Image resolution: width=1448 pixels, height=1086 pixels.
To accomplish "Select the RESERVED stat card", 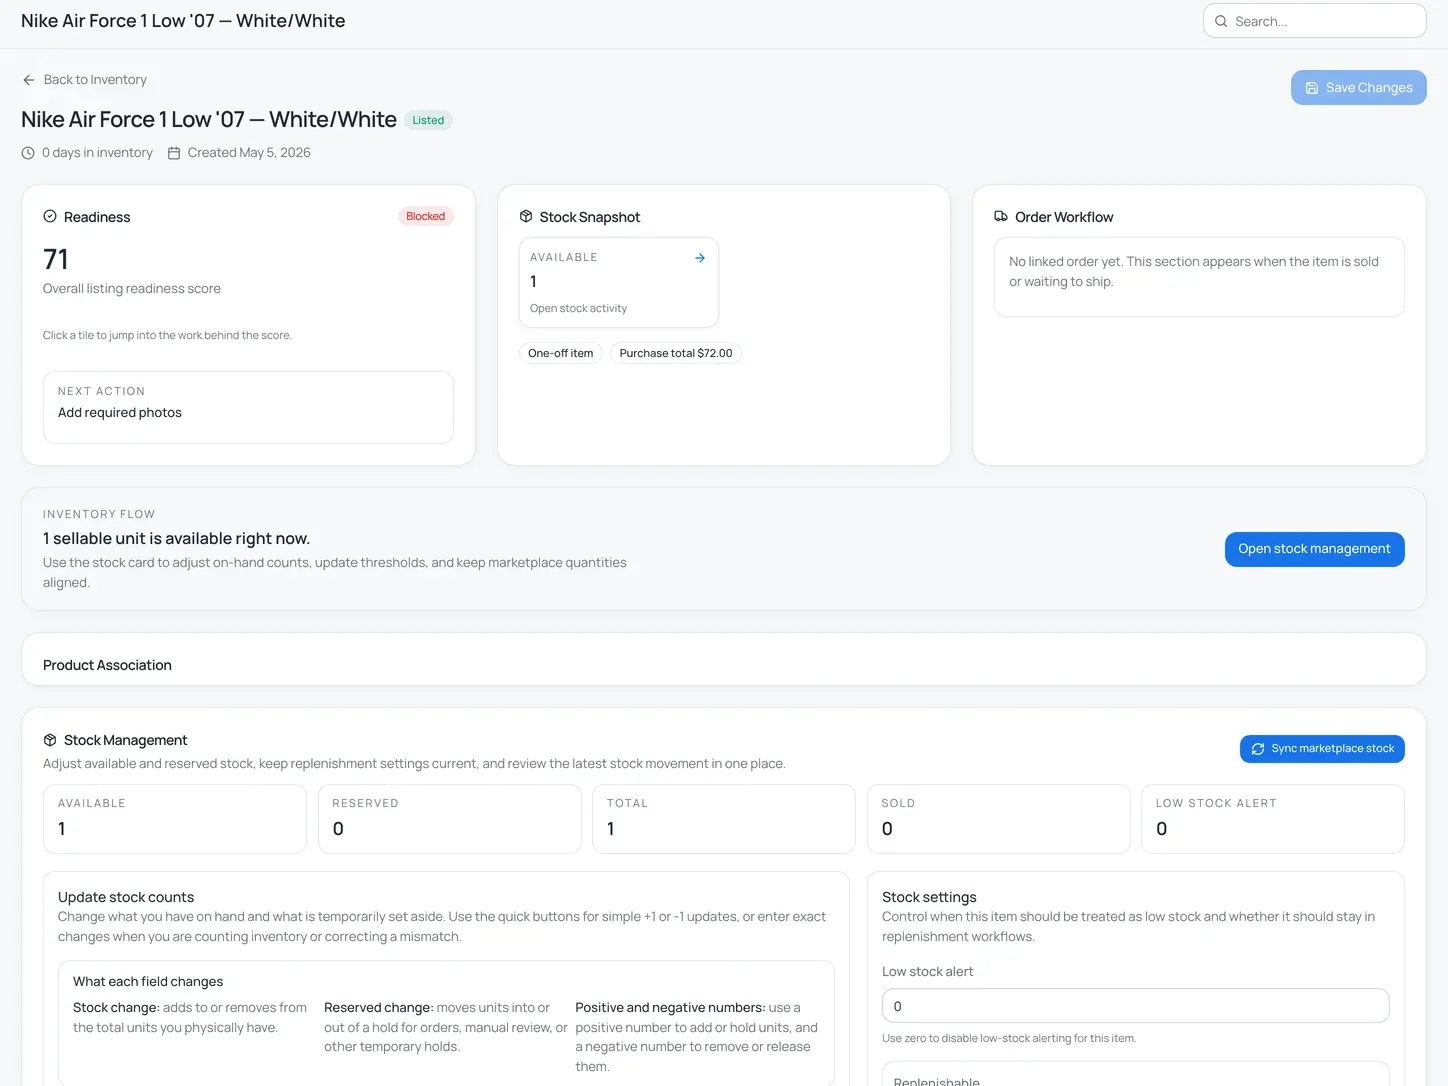I will click(449, 819).
